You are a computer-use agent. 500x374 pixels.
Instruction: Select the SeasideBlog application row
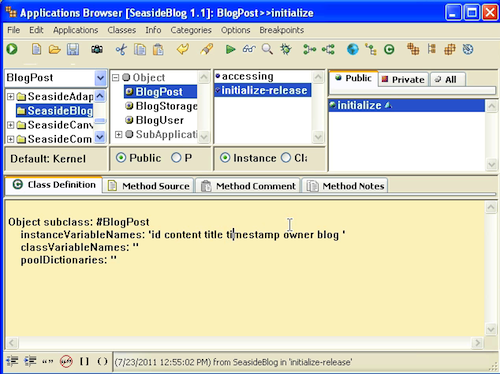click(55, 111)
